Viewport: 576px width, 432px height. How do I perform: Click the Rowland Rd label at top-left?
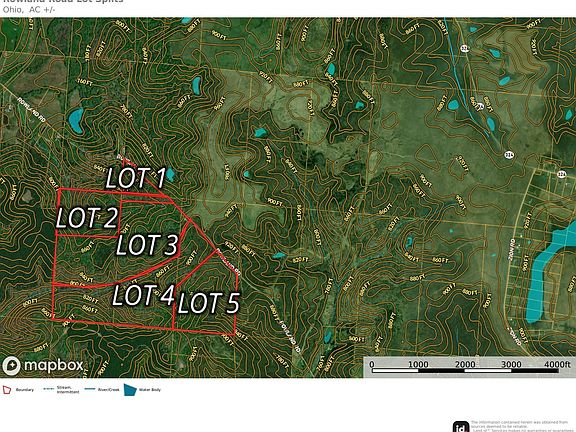[x=32, y=109]
